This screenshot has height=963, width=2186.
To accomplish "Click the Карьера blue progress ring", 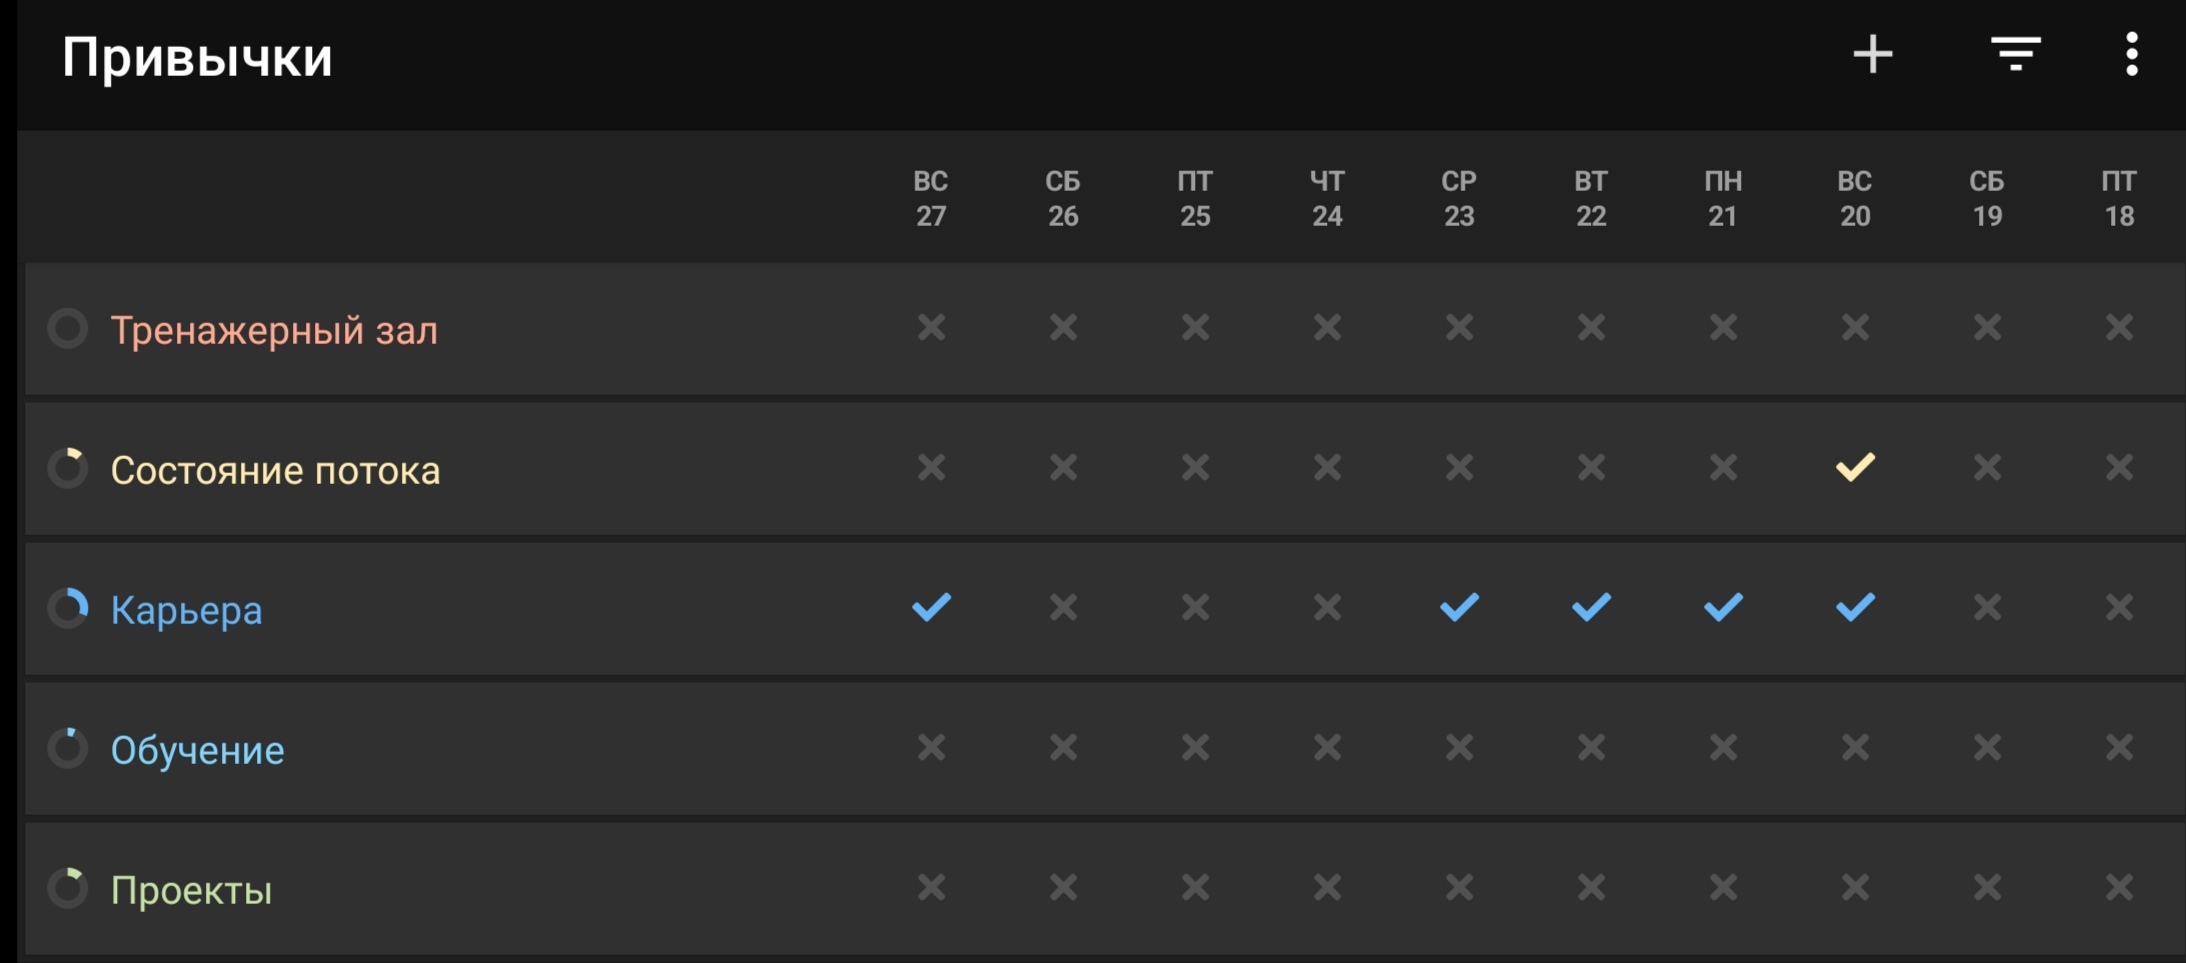I will point(68,608).
